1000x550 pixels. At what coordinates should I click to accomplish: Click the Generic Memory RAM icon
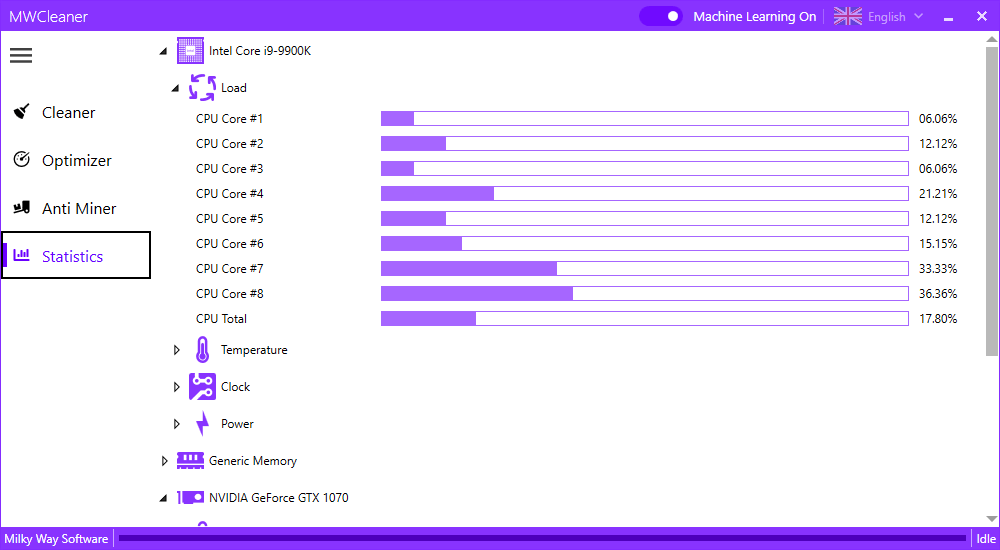(x=190, y=461)
